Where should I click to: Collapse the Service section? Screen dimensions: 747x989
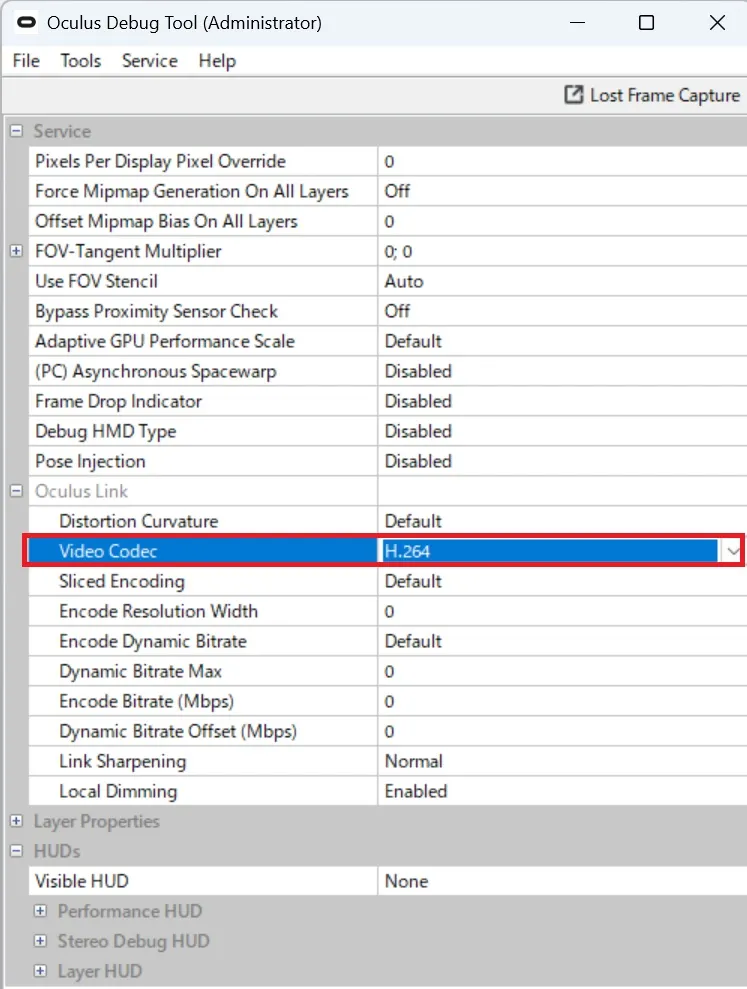click(x=16, y=131)
